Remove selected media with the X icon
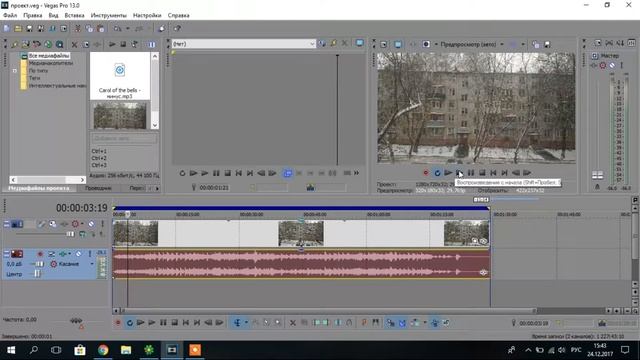 pyautogui.click(x=74, y=44)
